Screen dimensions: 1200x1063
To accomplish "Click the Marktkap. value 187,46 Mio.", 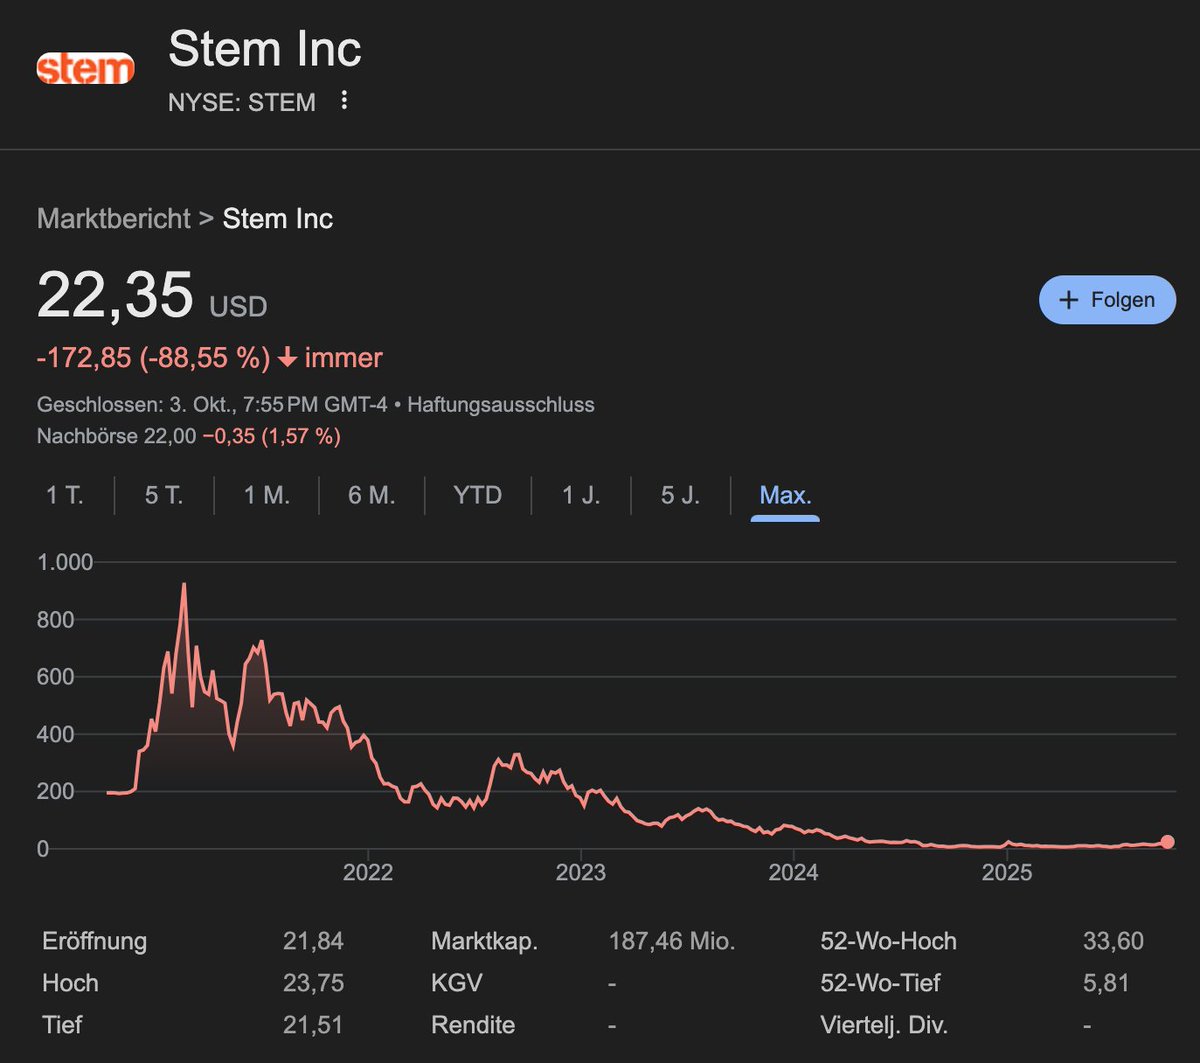I will coord(672,941).
